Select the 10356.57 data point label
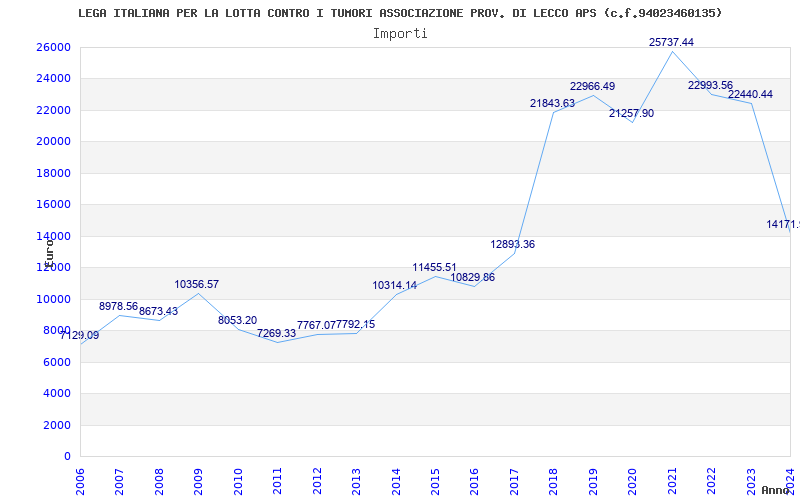Viewport: 800px width, 500px height. 196,284
